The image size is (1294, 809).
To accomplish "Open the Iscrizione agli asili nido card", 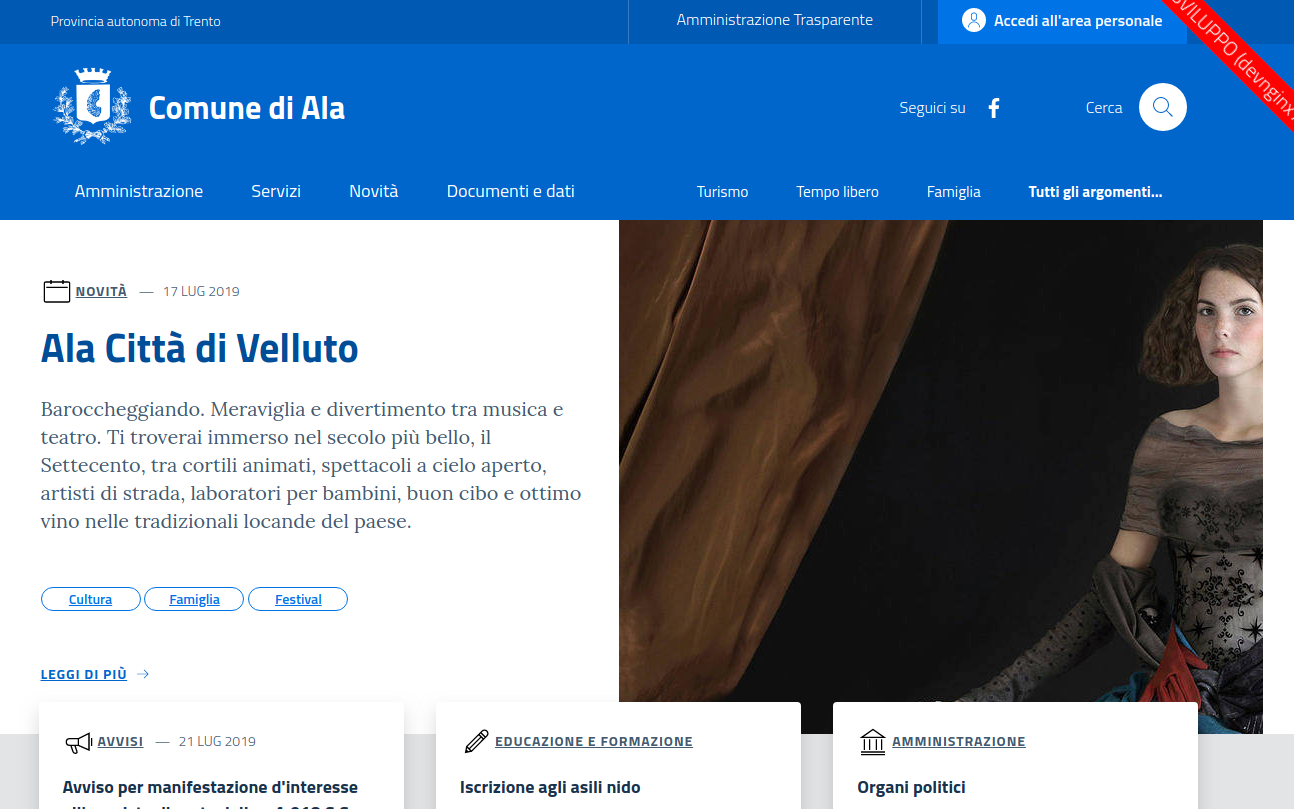I will click(550, 787).
